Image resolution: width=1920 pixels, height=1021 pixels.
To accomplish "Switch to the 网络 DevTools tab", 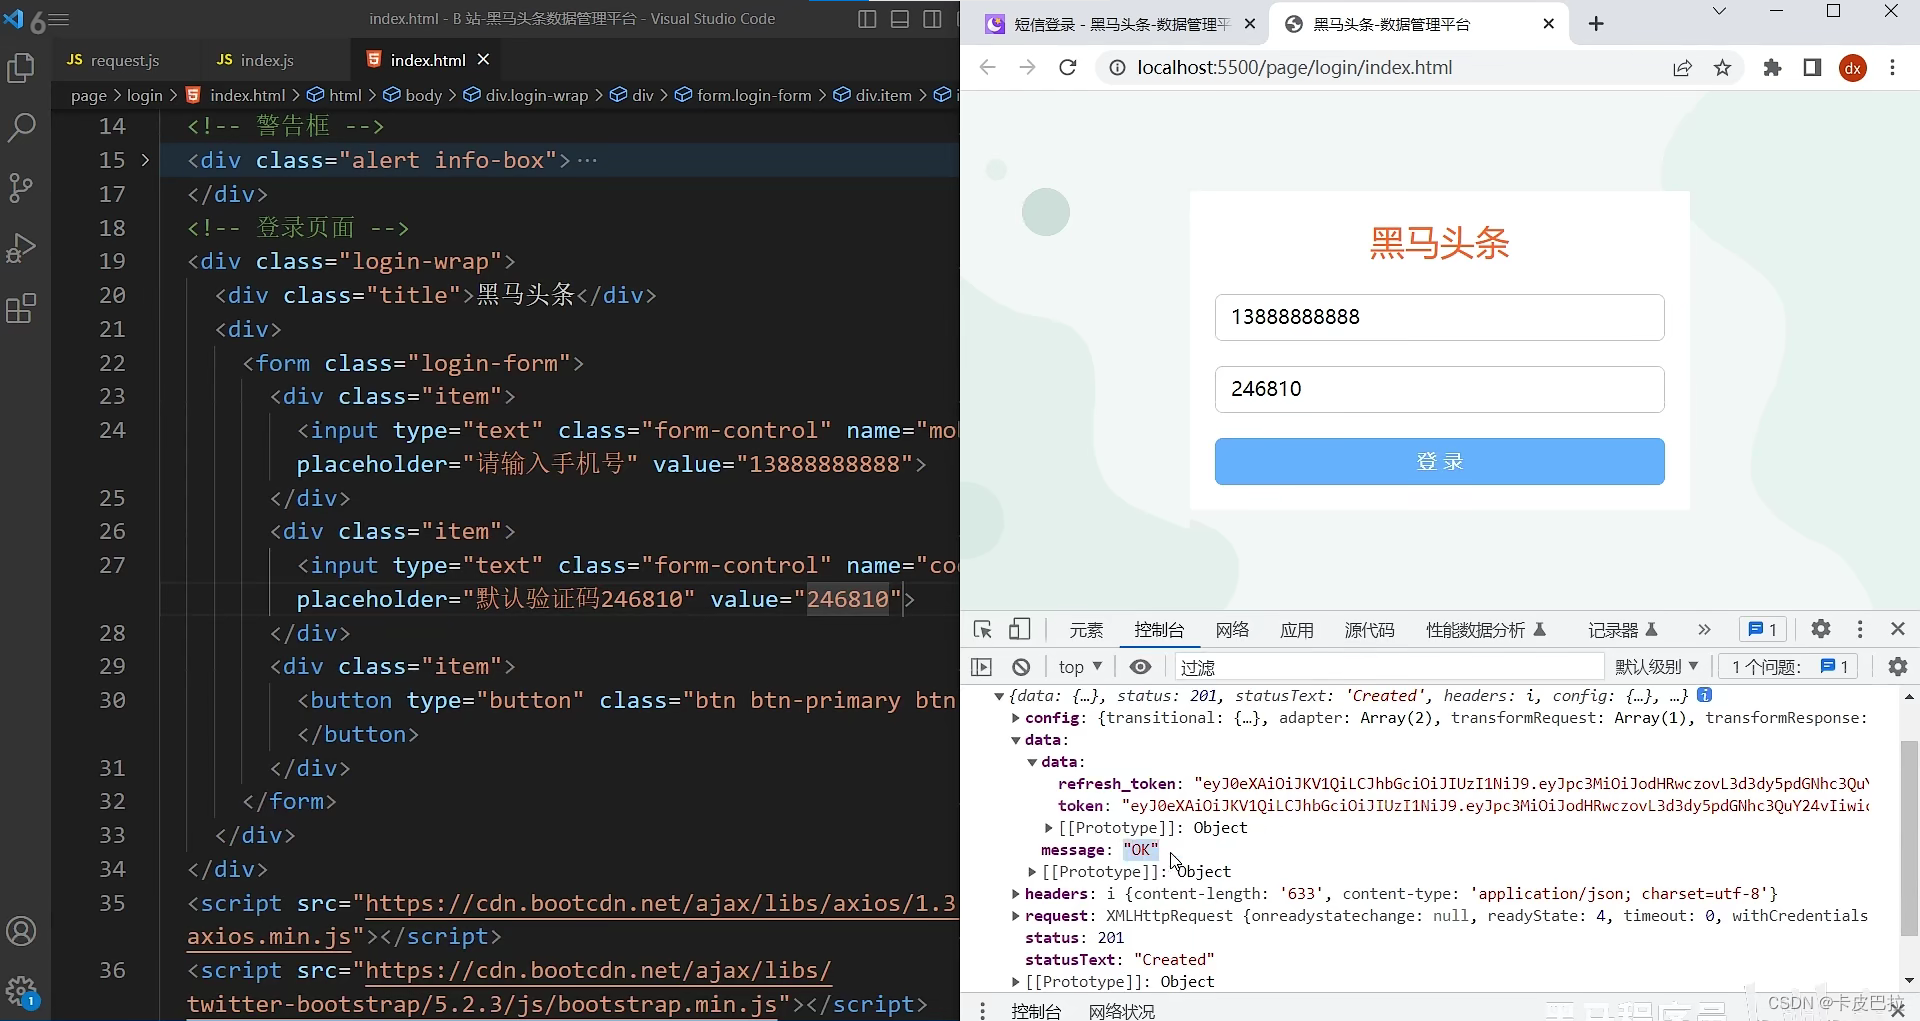I will click(1233, 630).
